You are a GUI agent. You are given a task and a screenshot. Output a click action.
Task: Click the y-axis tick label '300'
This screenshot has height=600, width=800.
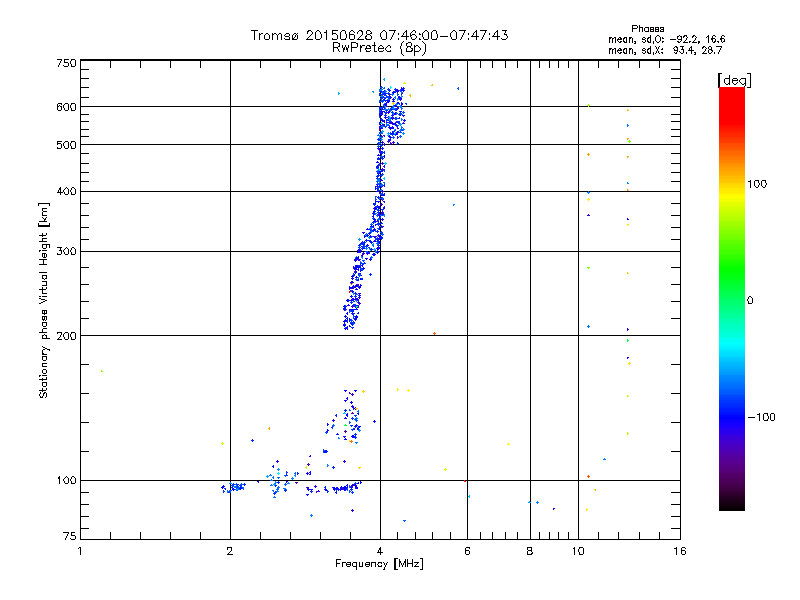[x=66, y=252]
